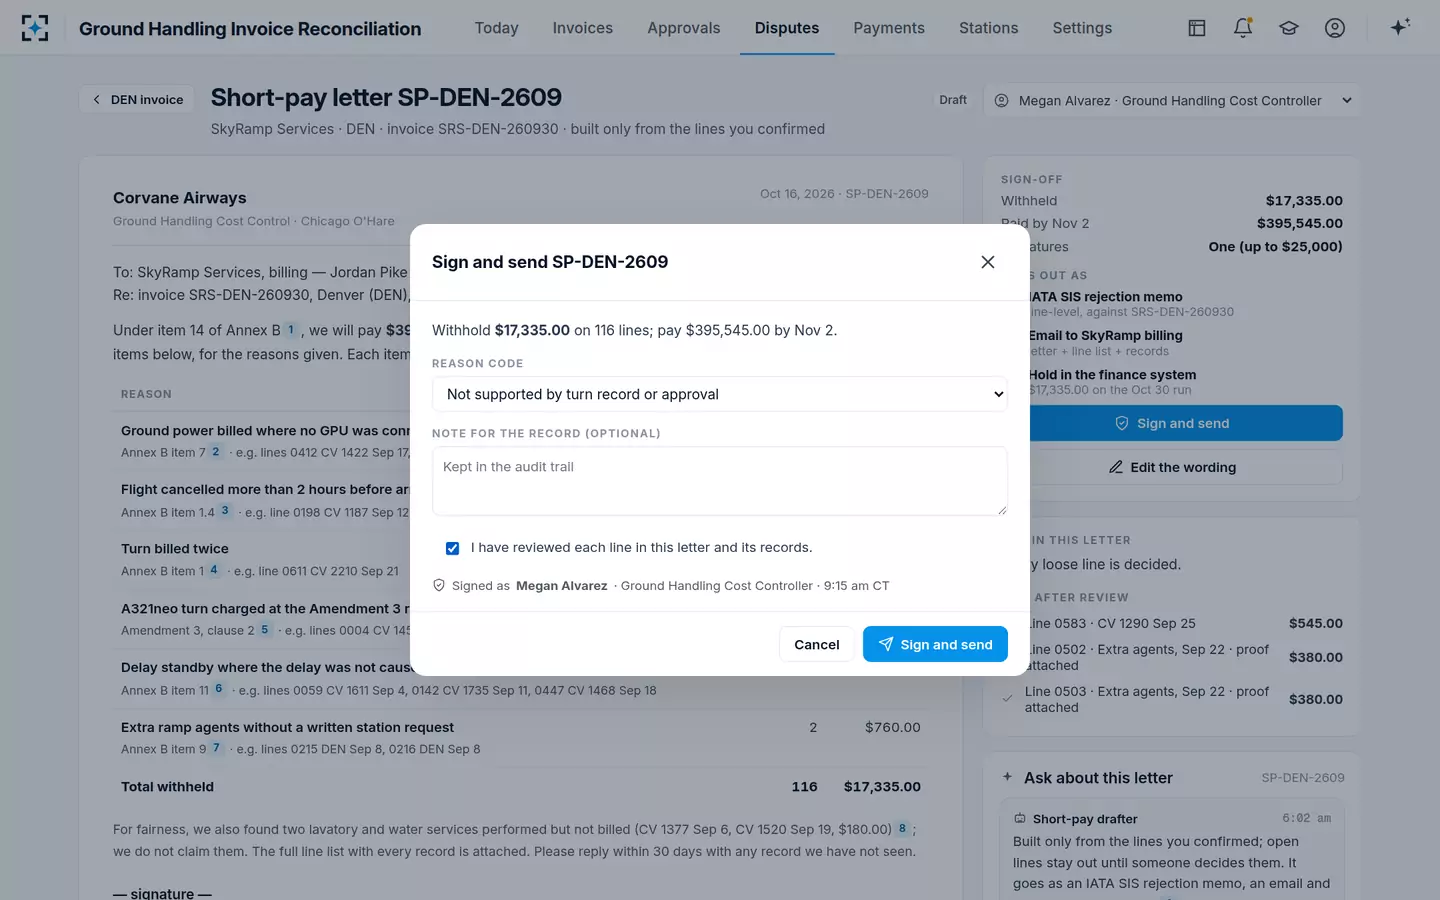Click the $760.00 amount for extra agents
The height and width of the screenshot is (900, 1440).
click(x=892, y=727)
